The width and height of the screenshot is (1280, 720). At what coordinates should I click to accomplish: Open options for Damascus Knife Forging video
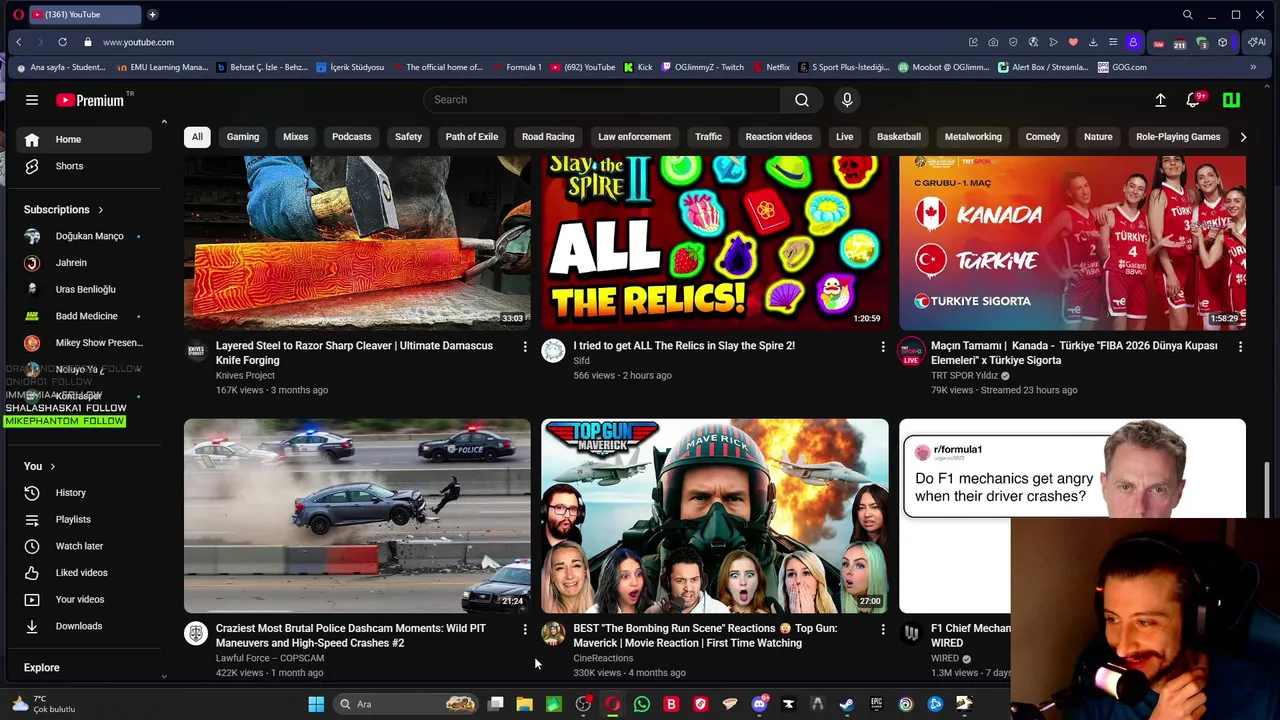point(525,346)
